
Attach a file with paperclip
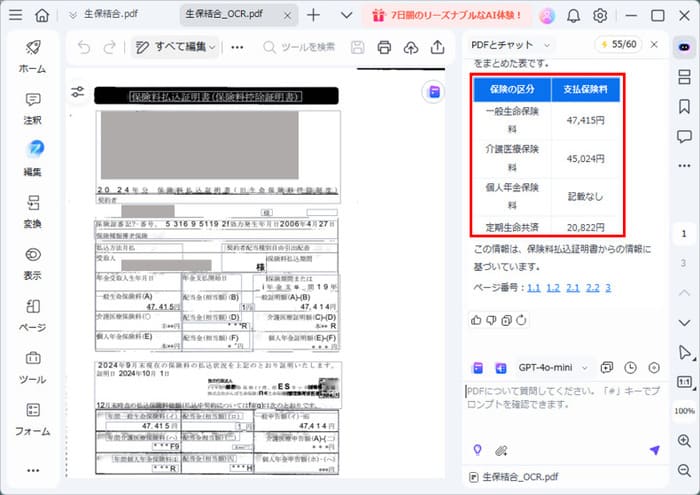point(501,451)
